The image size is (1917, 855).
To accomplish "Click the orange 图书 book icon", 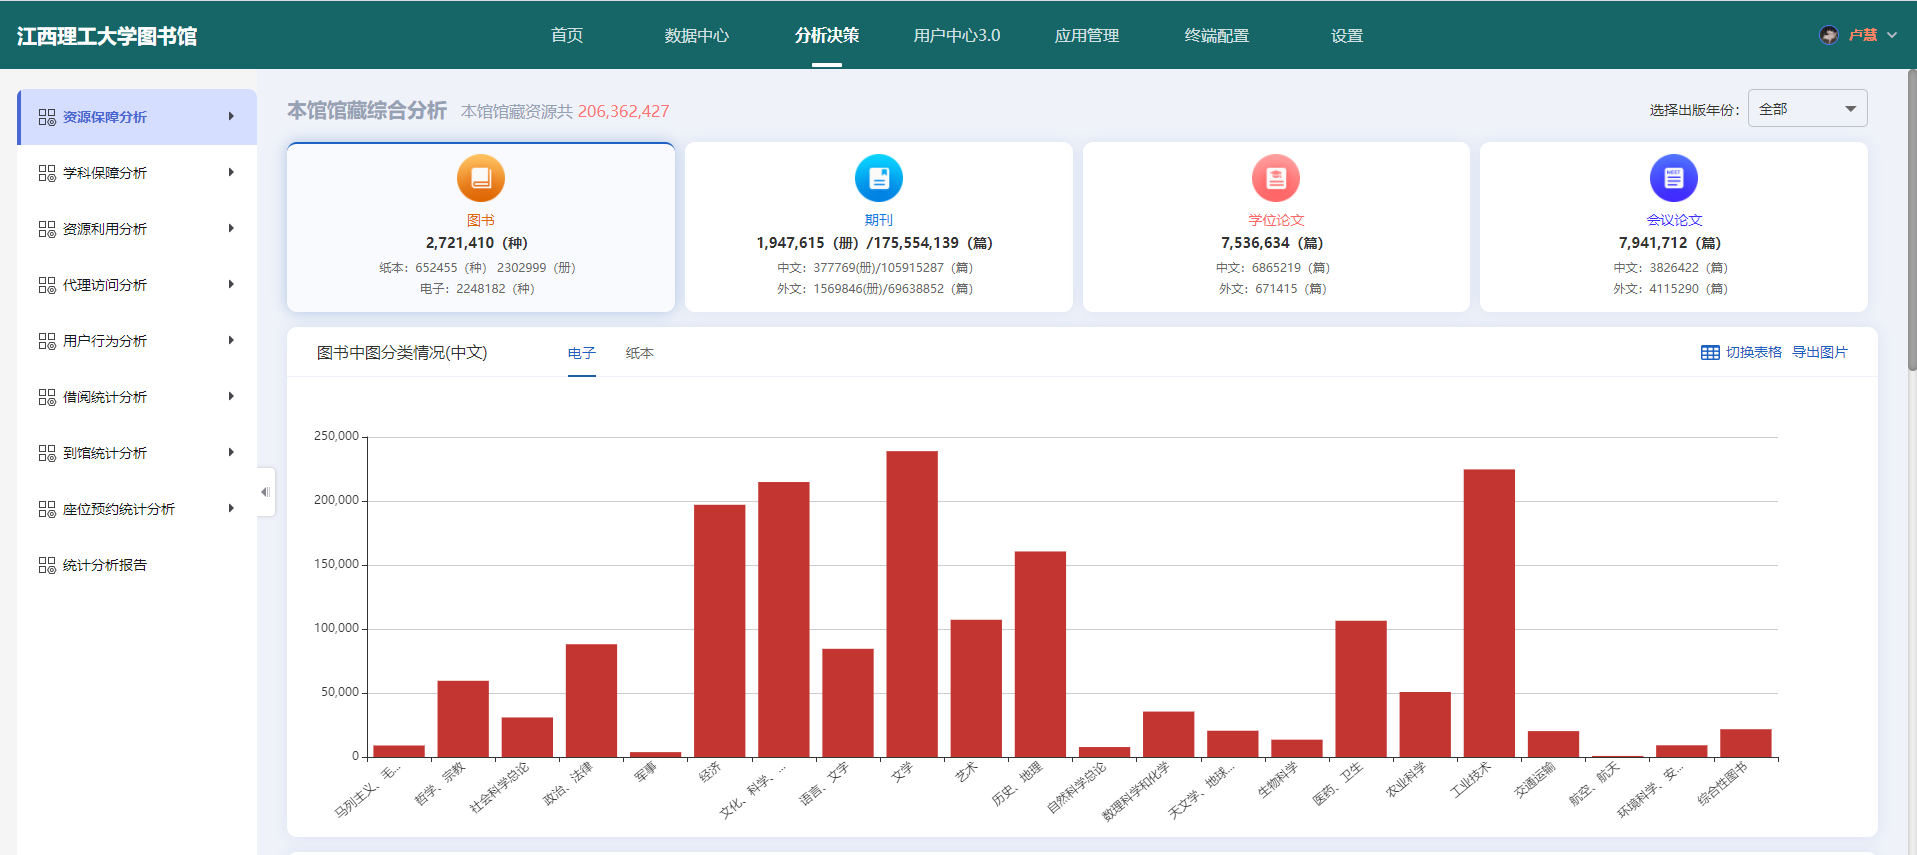I will (481, 178).
